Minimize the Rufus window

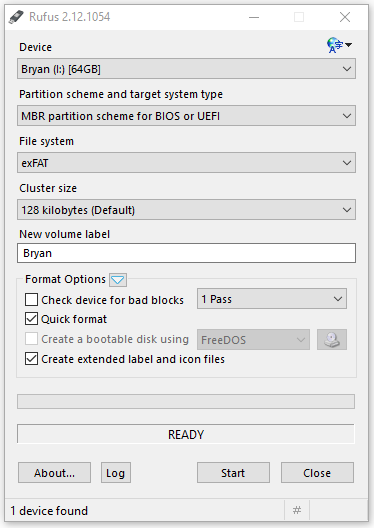(254, 17)
